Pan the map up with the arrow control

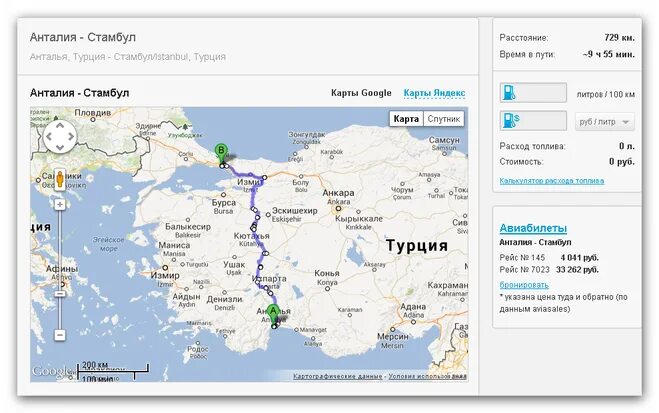[60, 125]
